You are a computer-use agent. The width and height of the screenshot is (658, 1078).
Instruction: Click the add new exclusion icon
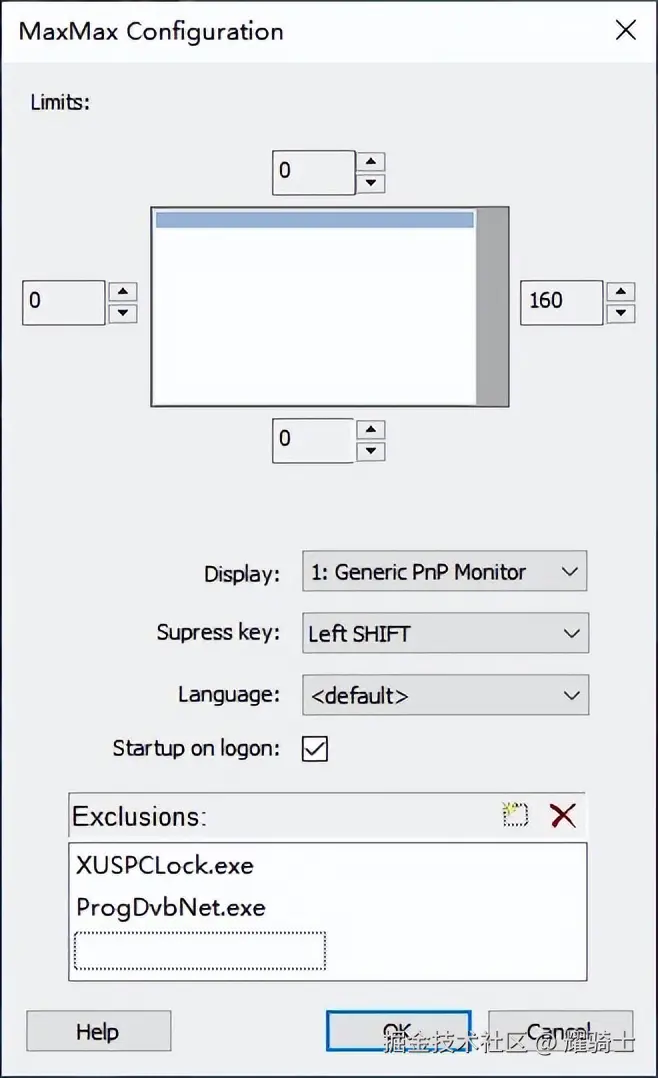514,815
